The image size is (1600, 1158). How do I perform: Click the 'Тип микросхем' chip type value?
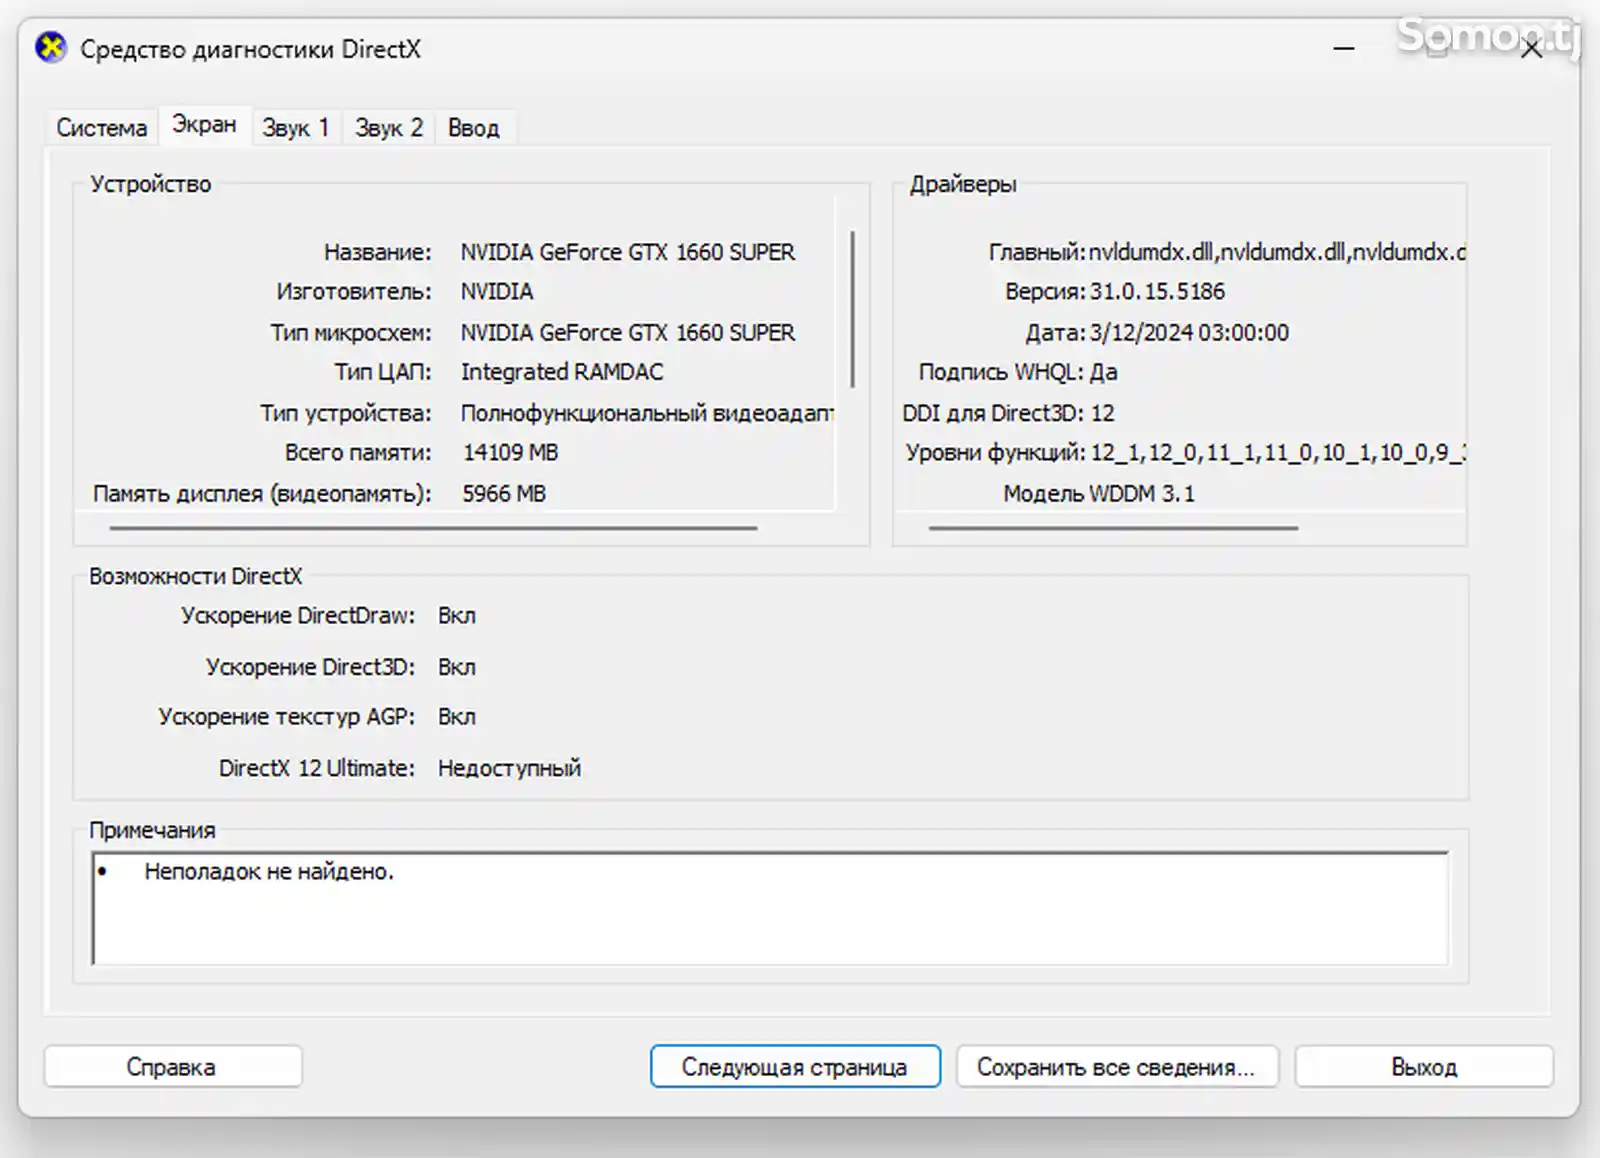click(627, 332)
